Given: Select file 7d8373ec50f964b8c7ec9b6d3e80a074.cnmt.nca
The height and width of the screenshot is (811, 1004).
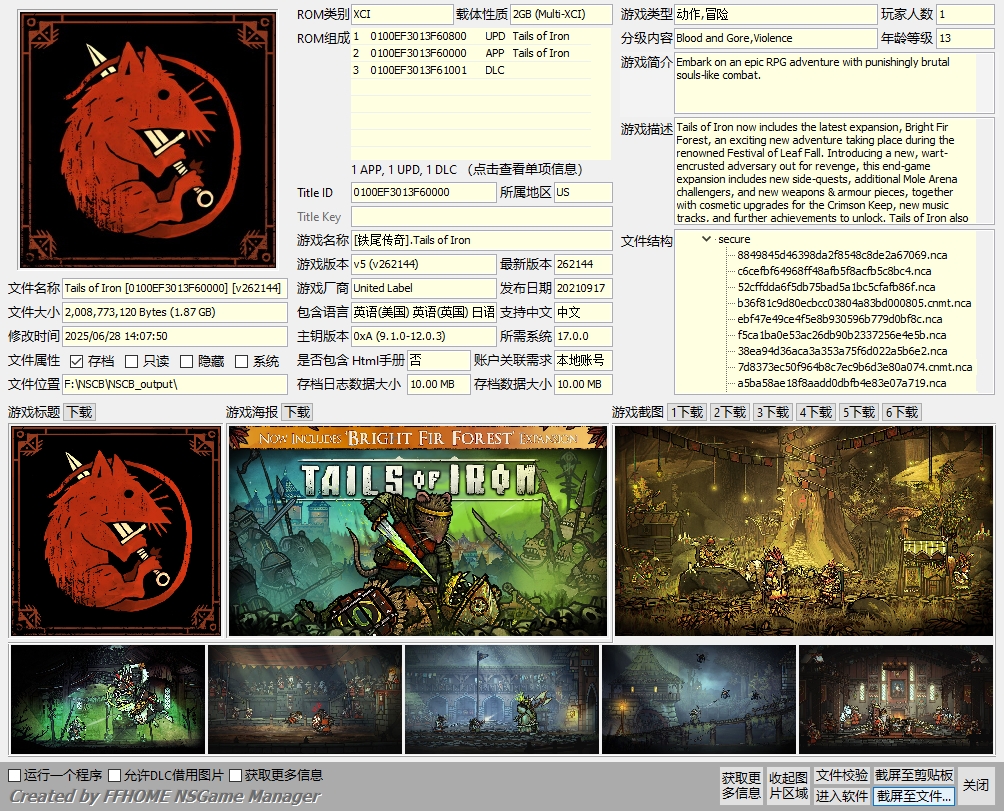Looking at the screenshot, I should (855, 367).
